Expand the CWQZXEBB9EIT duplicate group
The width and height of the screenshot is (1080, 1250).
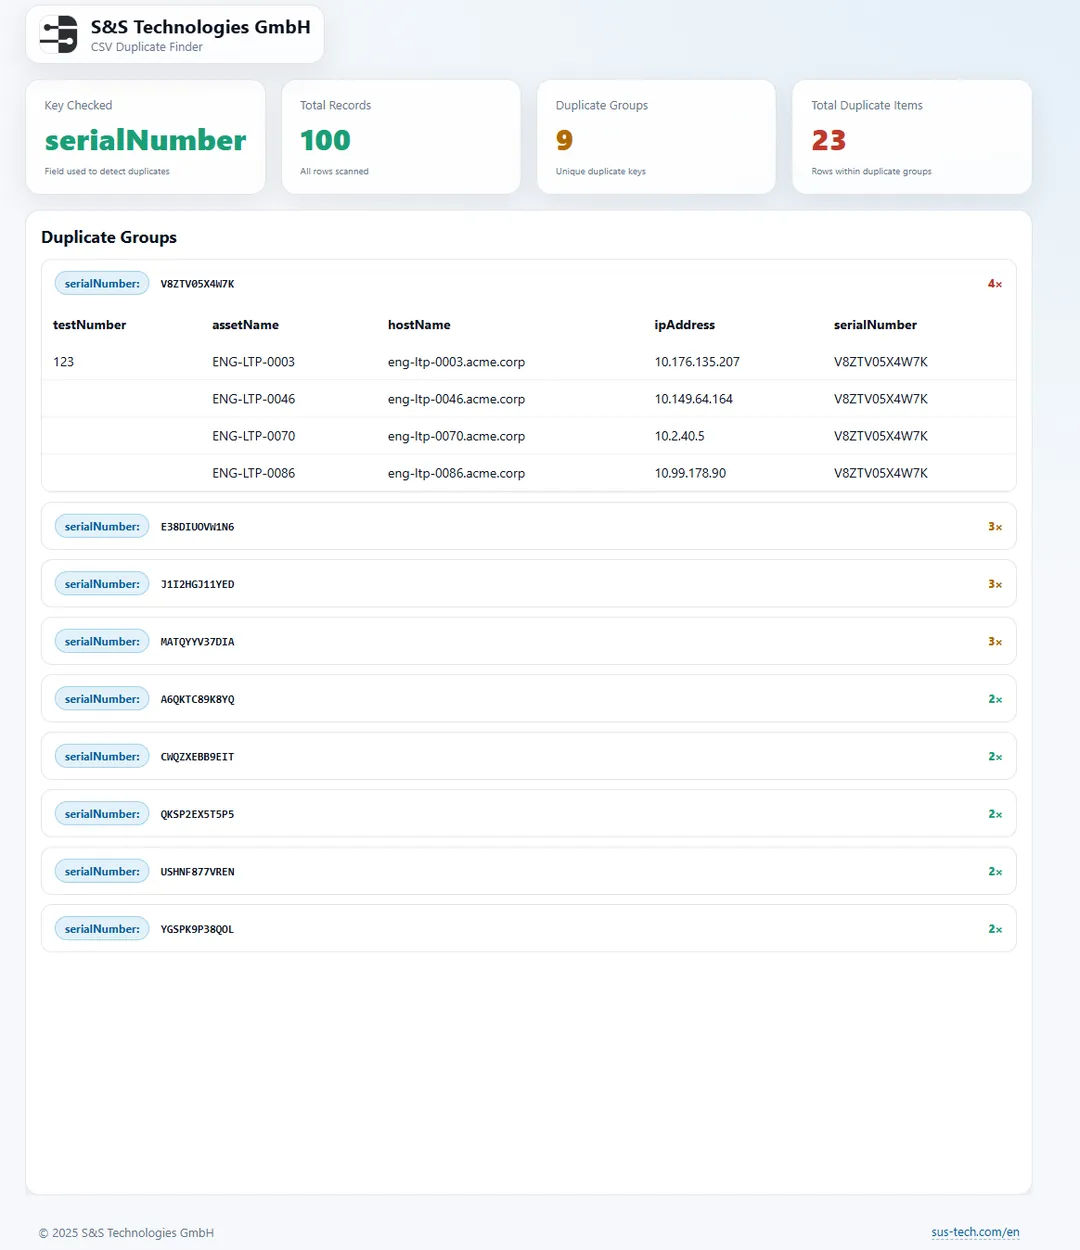click(x=528, y=756)
